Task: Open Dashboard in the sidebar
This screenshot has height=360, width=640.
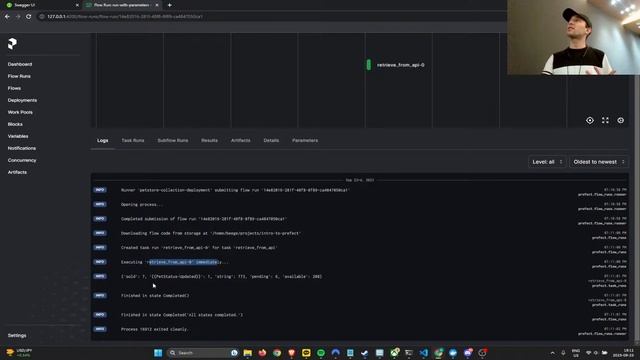Action: (20, 64)
